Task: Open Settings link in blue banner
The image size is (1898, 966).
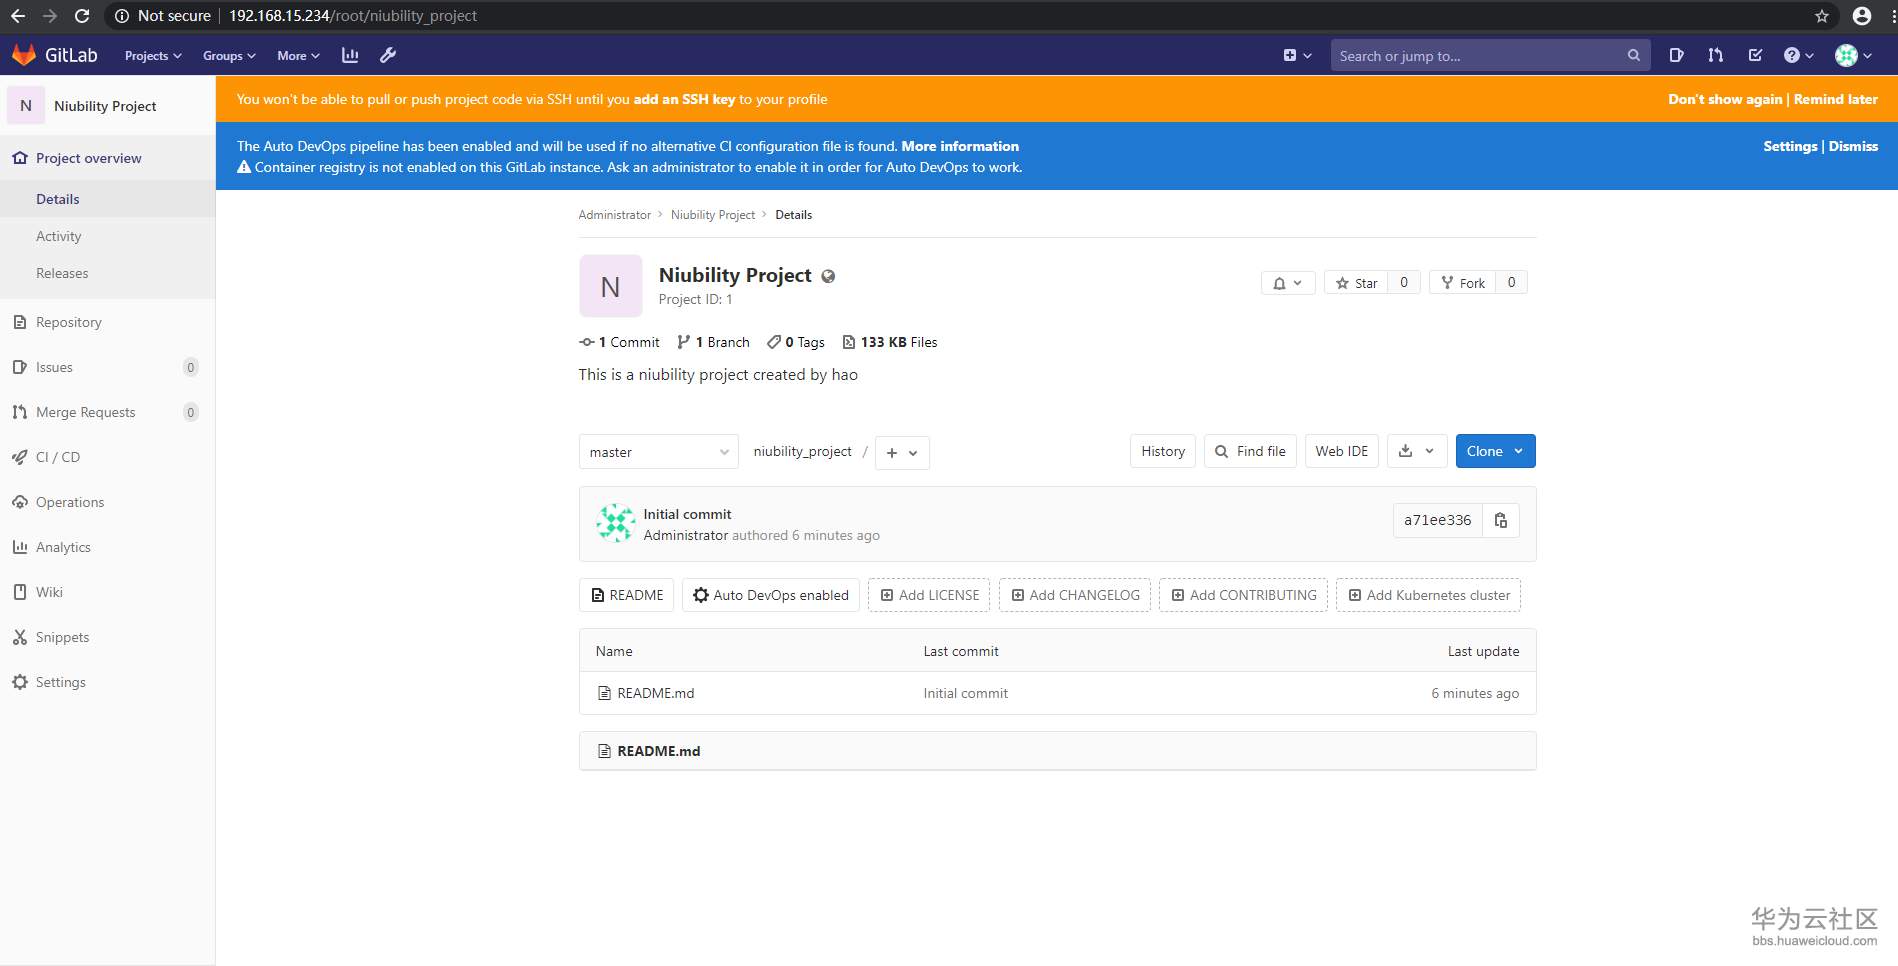Action: 1790,146
